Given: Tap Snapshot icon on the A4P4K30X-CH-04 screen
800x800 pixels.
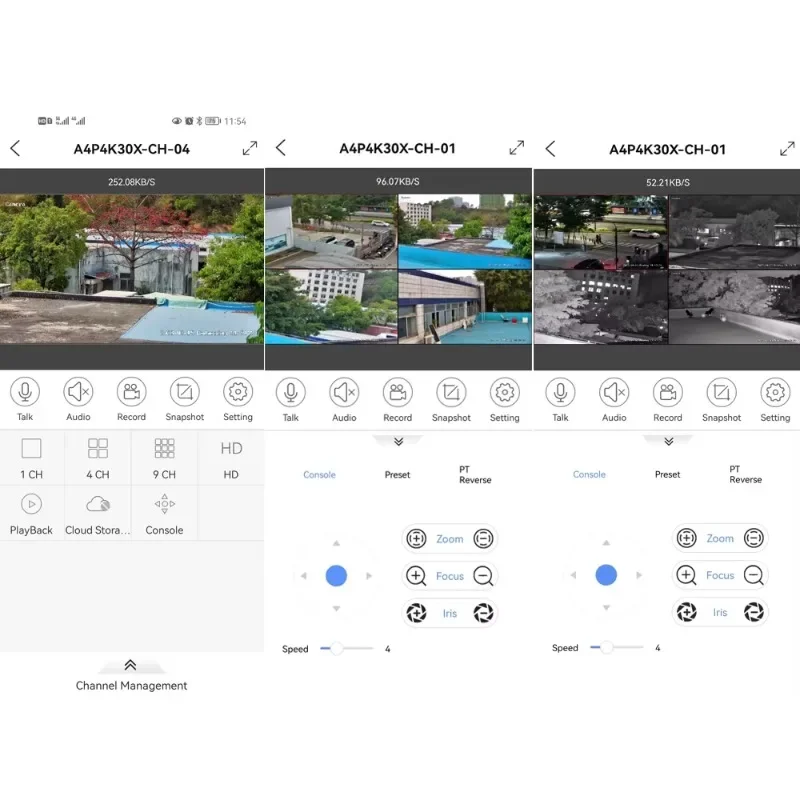Looking at the screenshot, I should [185, 392].
